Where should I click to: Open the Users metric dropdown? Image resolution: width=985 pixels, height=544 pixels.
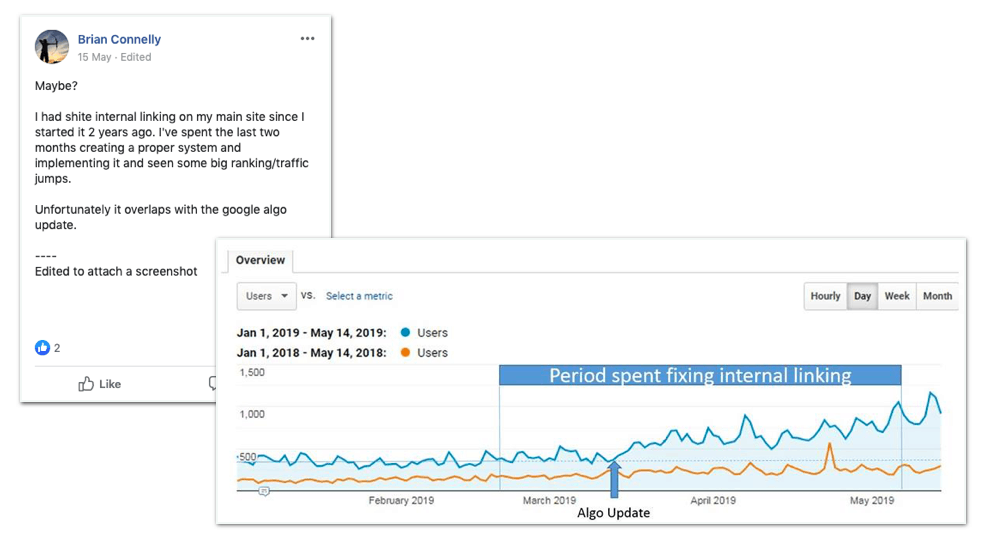coord(267,296)
